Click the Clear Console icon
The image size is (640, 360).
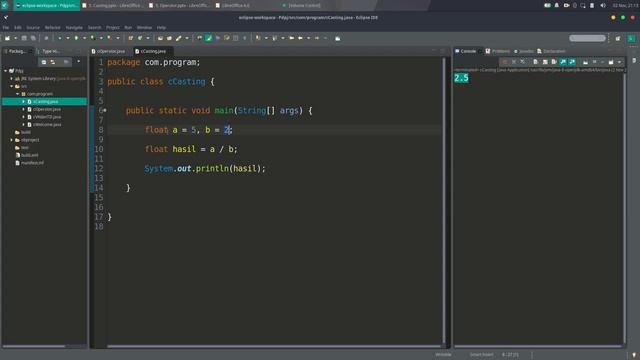(x=536, y=62)
